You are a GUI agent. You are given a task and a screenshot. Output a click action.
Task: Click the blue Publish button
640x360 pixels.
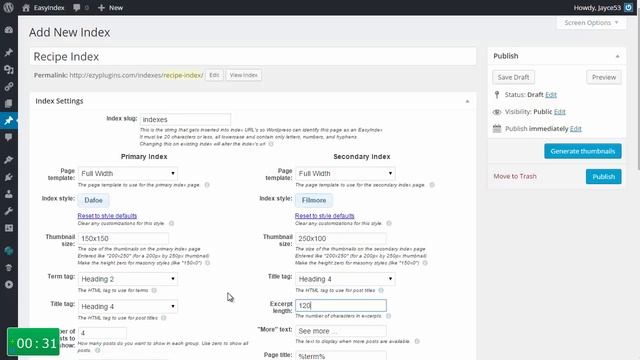[603, 176]
